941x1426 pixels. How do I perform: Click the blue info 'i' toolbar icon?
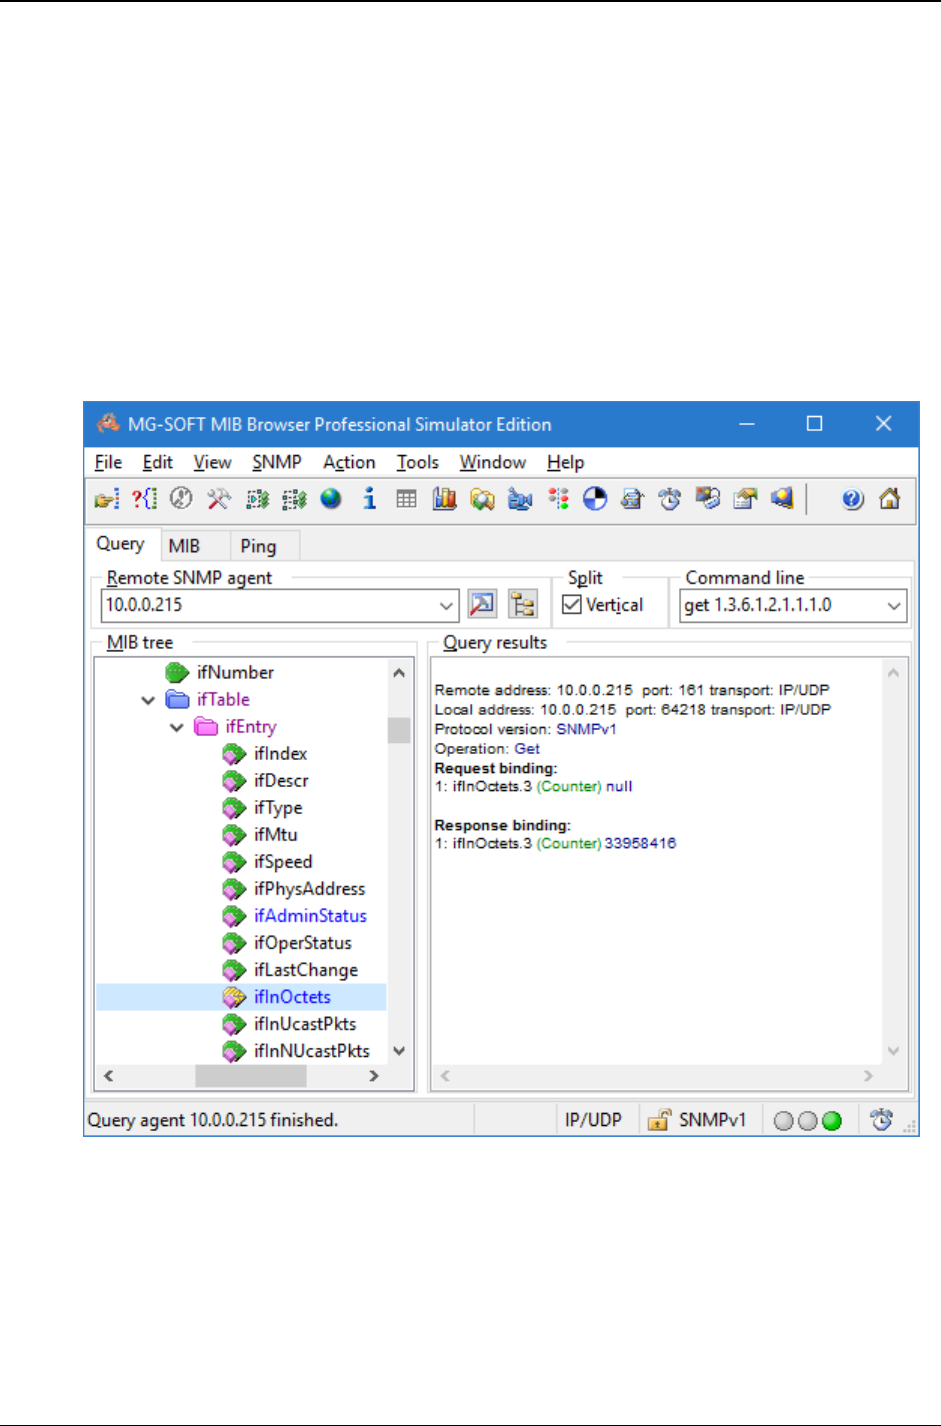369,498
